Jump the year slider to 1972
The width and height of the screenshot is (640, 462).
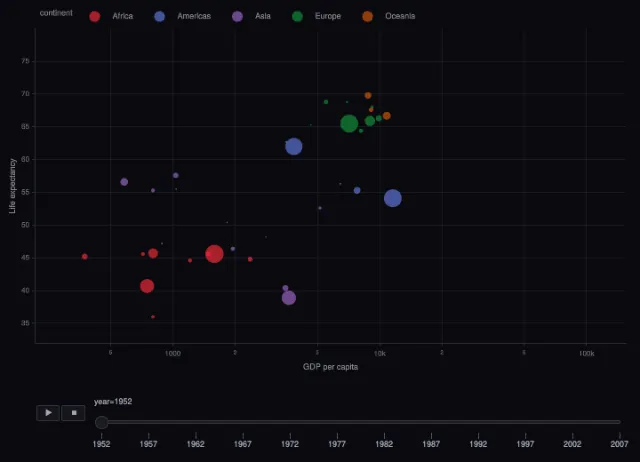click(x=290, y=444)
